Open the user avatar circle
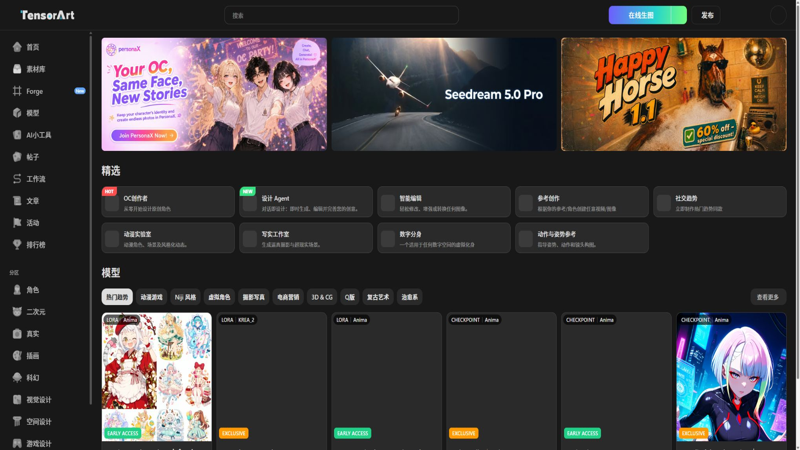The width and height of the screenshot is (800, 450). point(778,15)
